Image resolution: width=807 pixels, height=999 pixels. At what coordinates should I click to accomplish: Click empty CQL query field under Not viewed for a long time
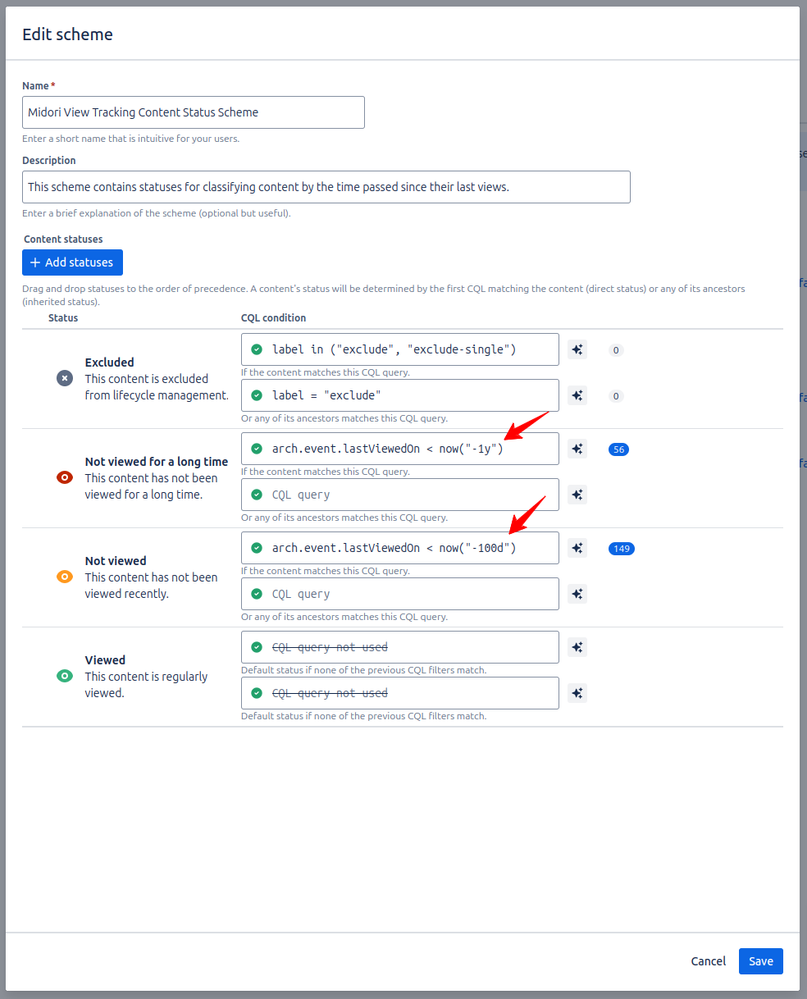[400, 494]
